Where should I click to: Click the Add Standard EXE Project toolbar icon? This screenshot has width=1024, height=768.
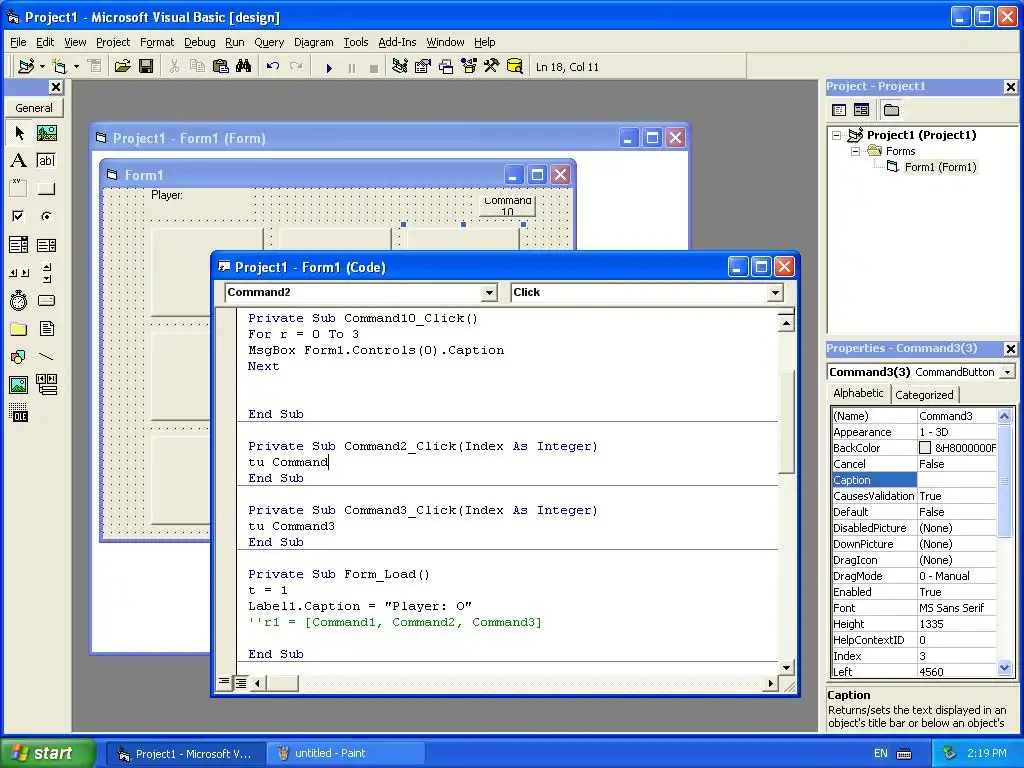point(26,67)
